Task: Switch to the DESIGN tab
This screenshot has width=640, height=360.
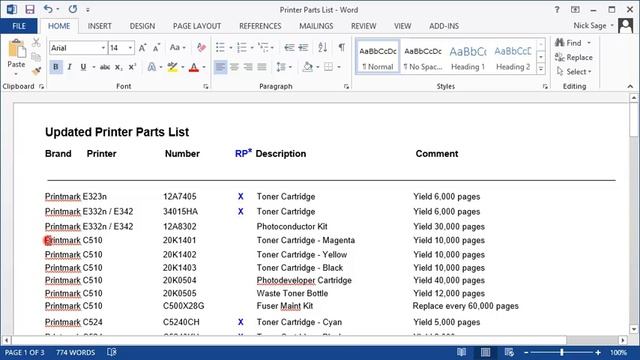Action: pyautogui.click(x=142, y=26)
